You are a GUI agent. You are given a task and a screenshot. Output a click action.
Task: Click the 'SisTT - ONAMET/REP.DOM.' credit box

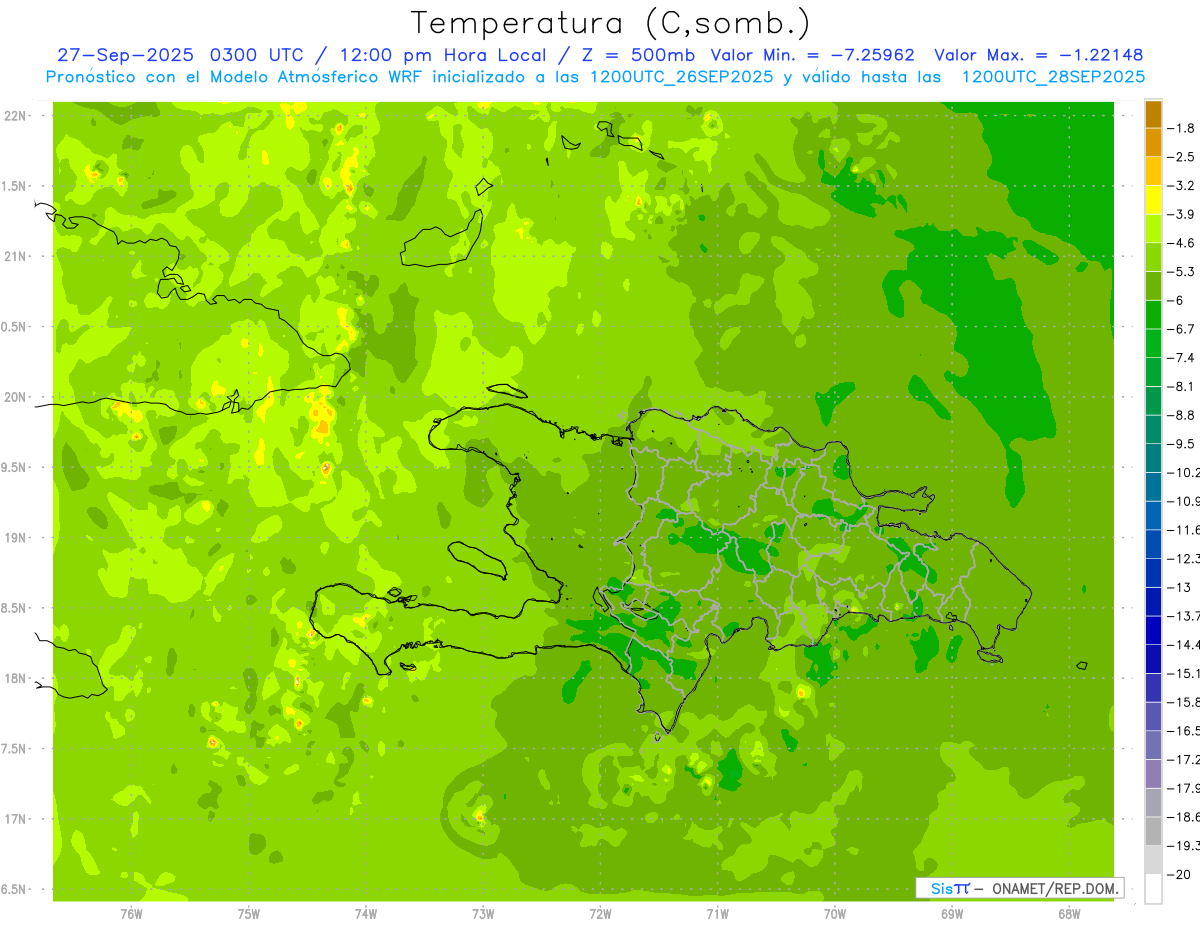[x=1020, y=888]
